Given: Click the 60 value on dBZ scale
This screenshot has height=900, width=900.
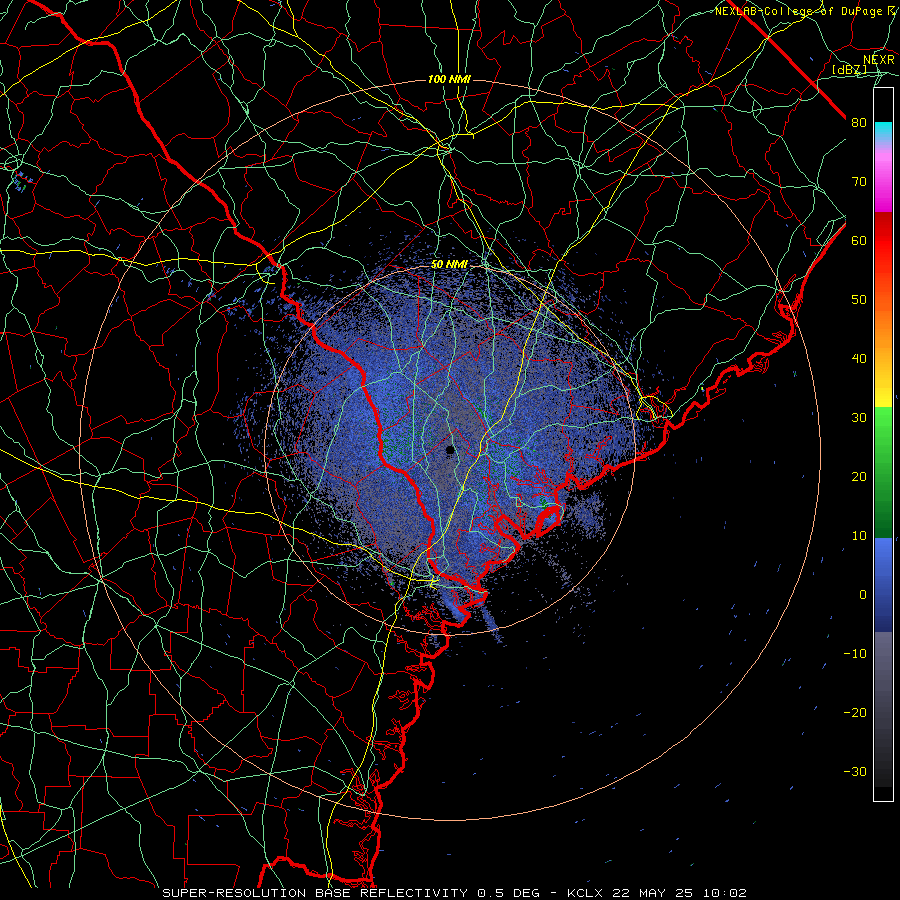Looking at the screenshot, I should pyautogui.click(x=859, y=241).
